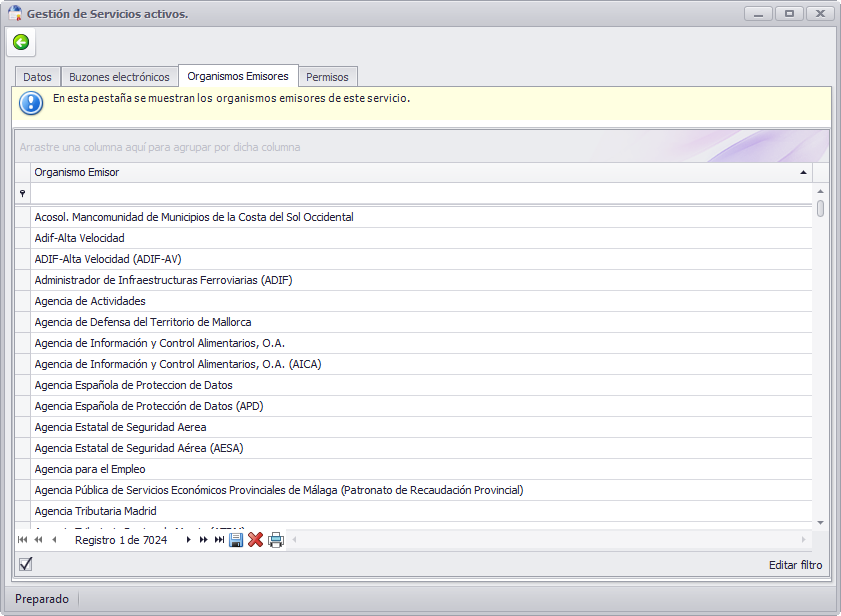841x616 pixels.
Task: Click the filter row pin icon
Action: click(23, 193)
